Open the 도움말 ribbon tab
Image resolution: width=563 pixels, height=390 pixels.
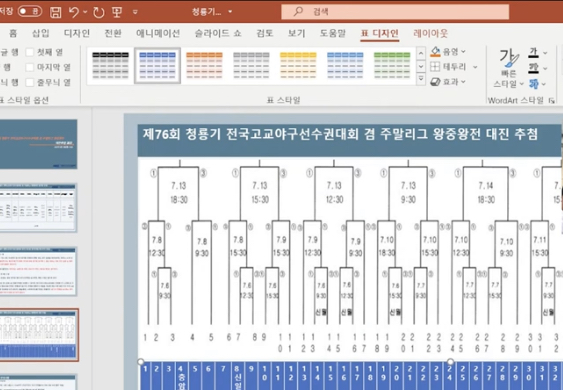tap(332, 33)
